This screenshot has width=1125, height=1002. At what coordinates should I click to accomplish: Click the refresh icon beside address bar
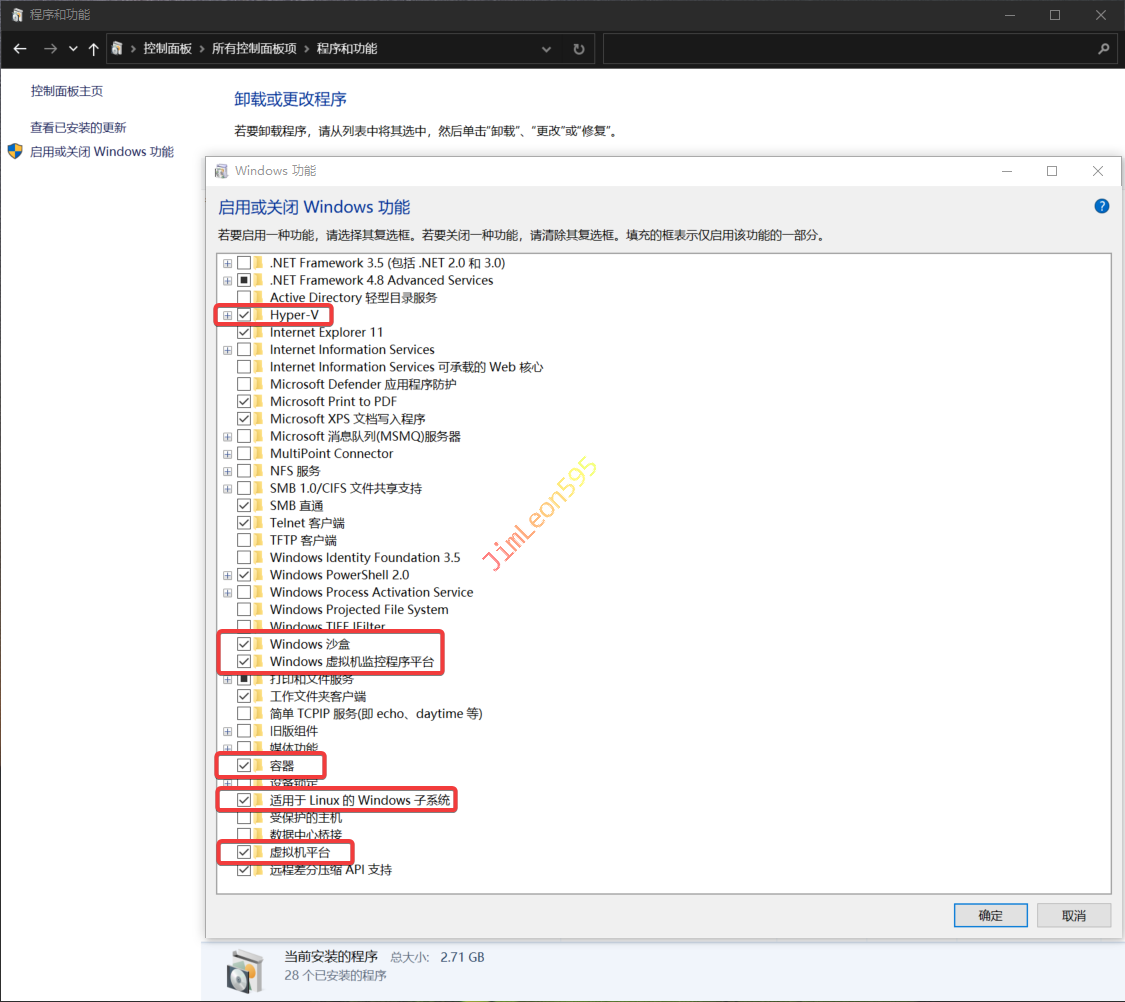579,48
